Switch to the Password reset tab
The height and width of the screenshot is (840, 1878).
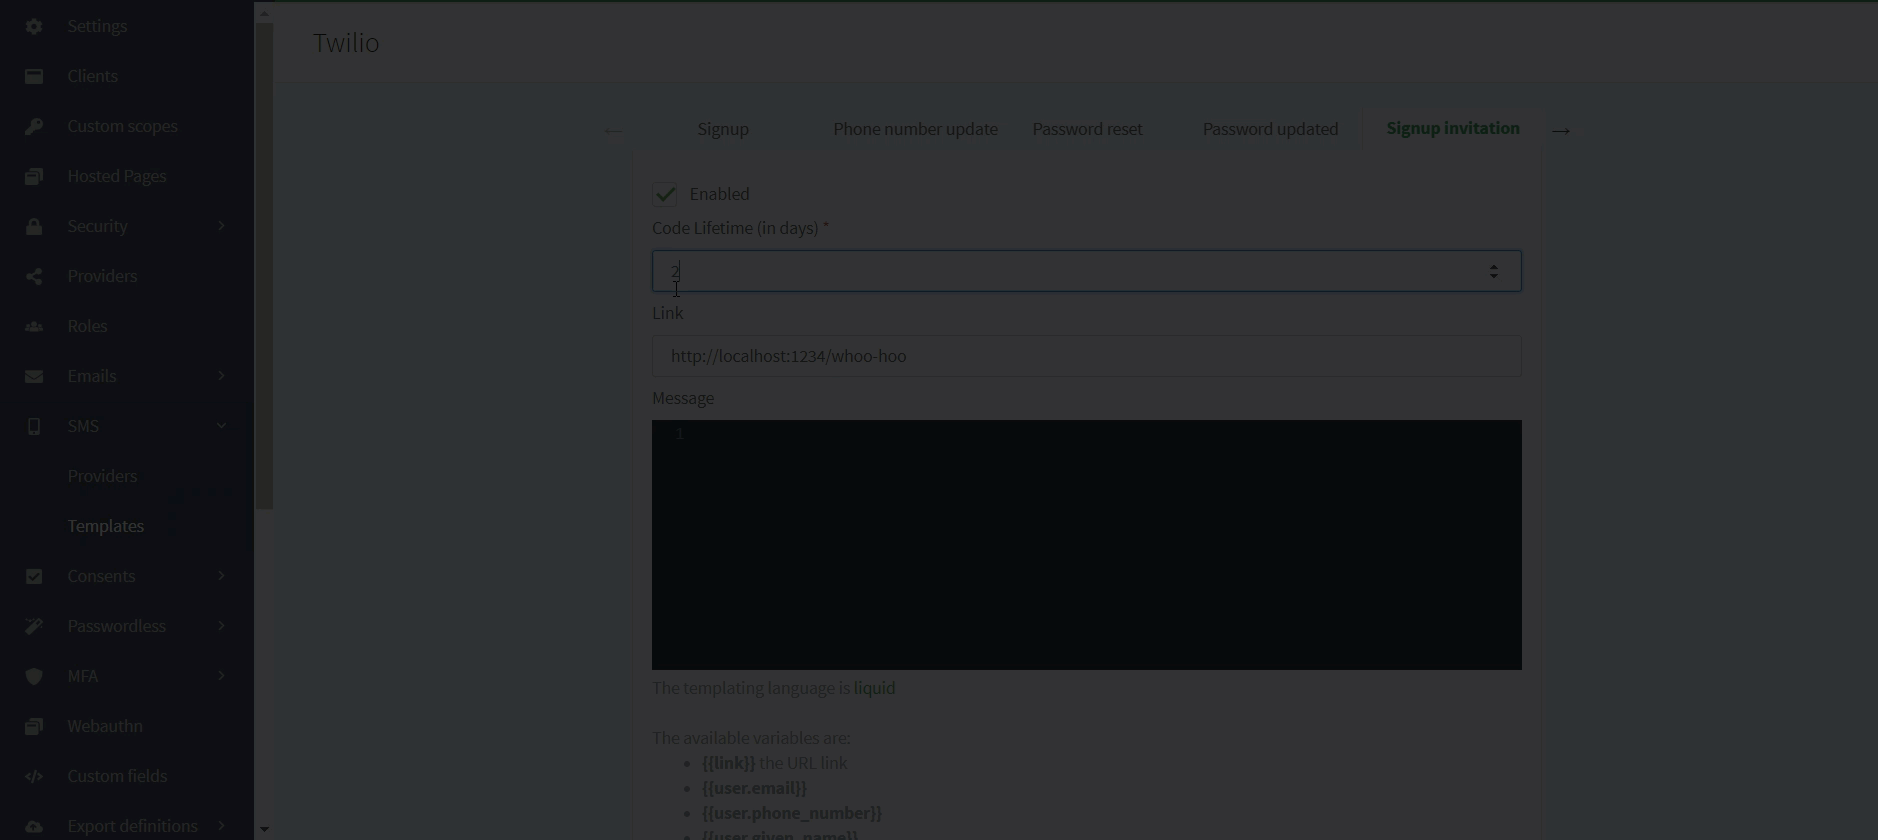pos(1087,129)
